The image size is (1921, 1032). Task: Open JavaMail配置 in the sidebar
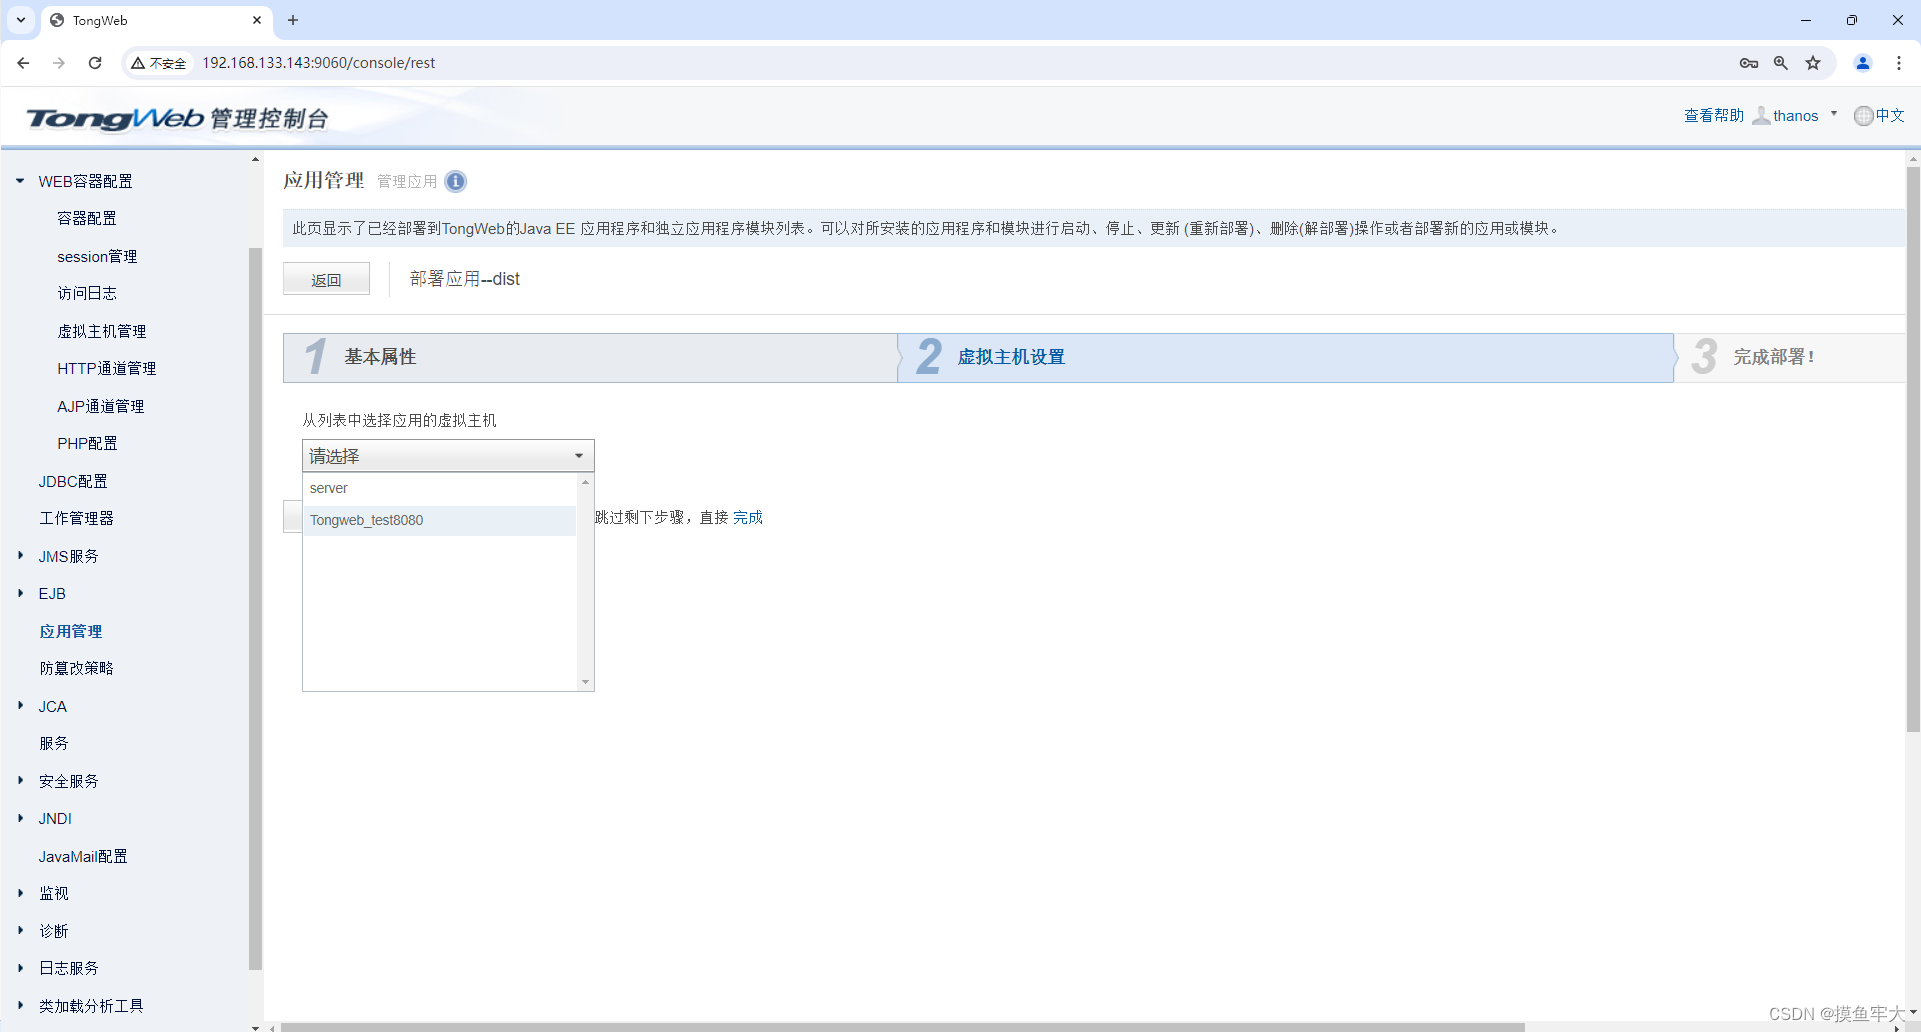[83, 856]
